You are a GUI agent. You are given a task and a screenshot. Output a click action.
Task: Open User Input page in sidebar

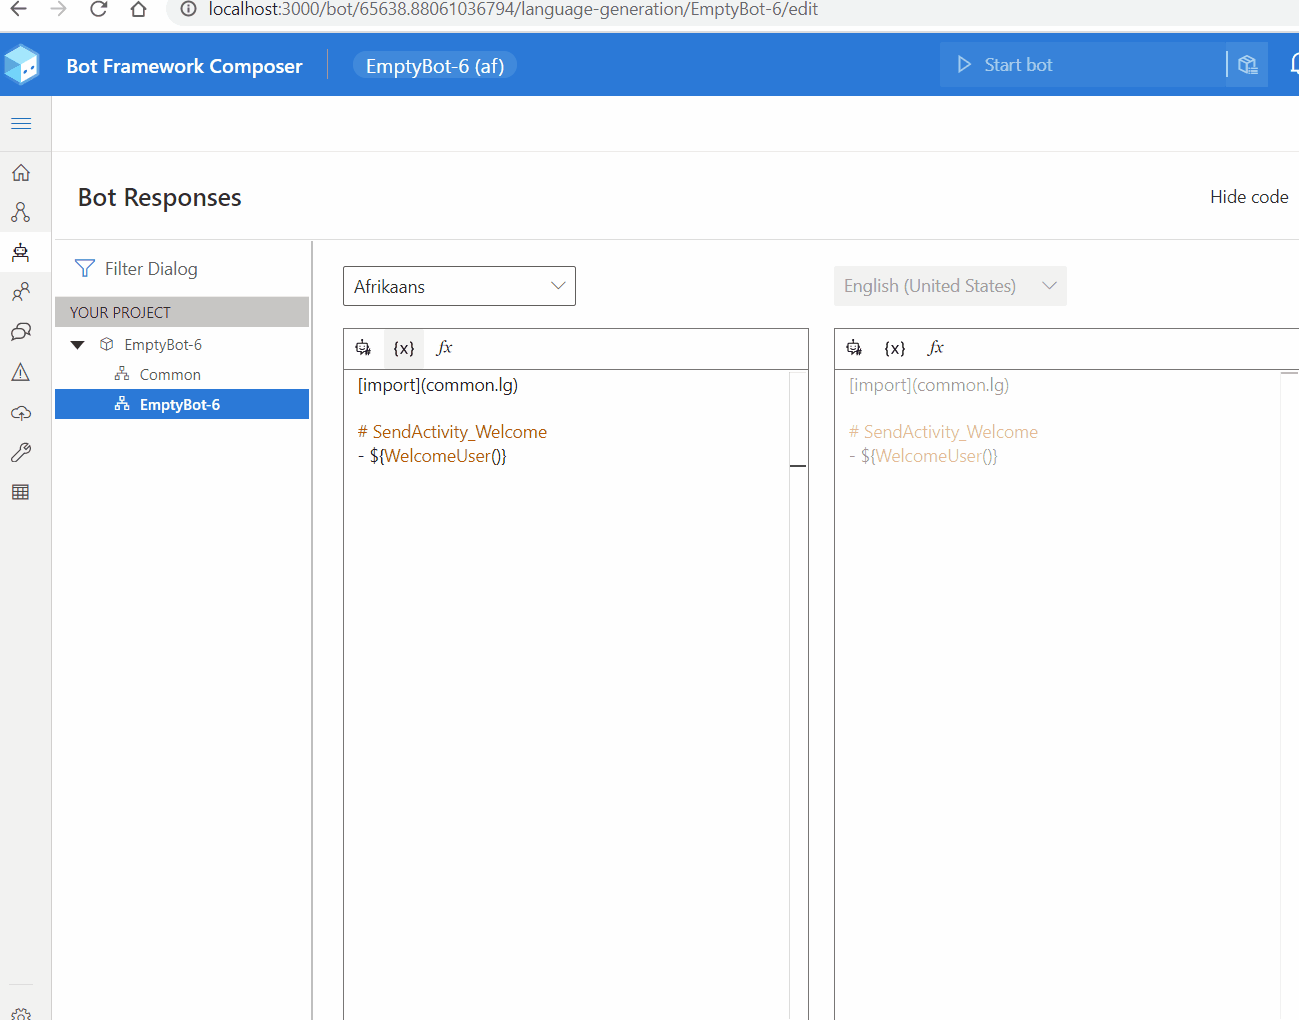[x=21, y=292]
